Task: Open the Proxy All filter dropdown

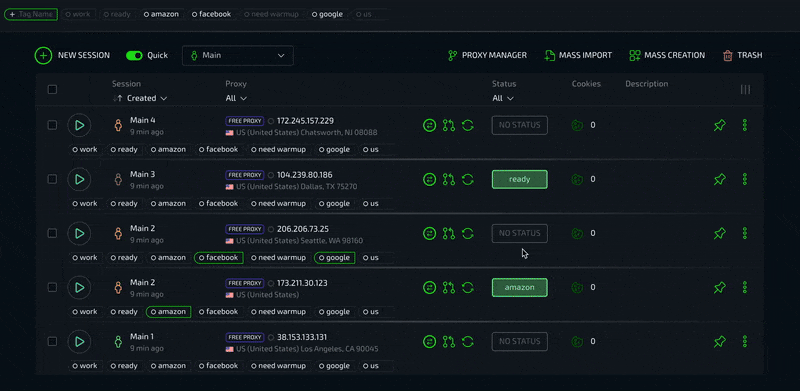Action: (x=236, y=98)
